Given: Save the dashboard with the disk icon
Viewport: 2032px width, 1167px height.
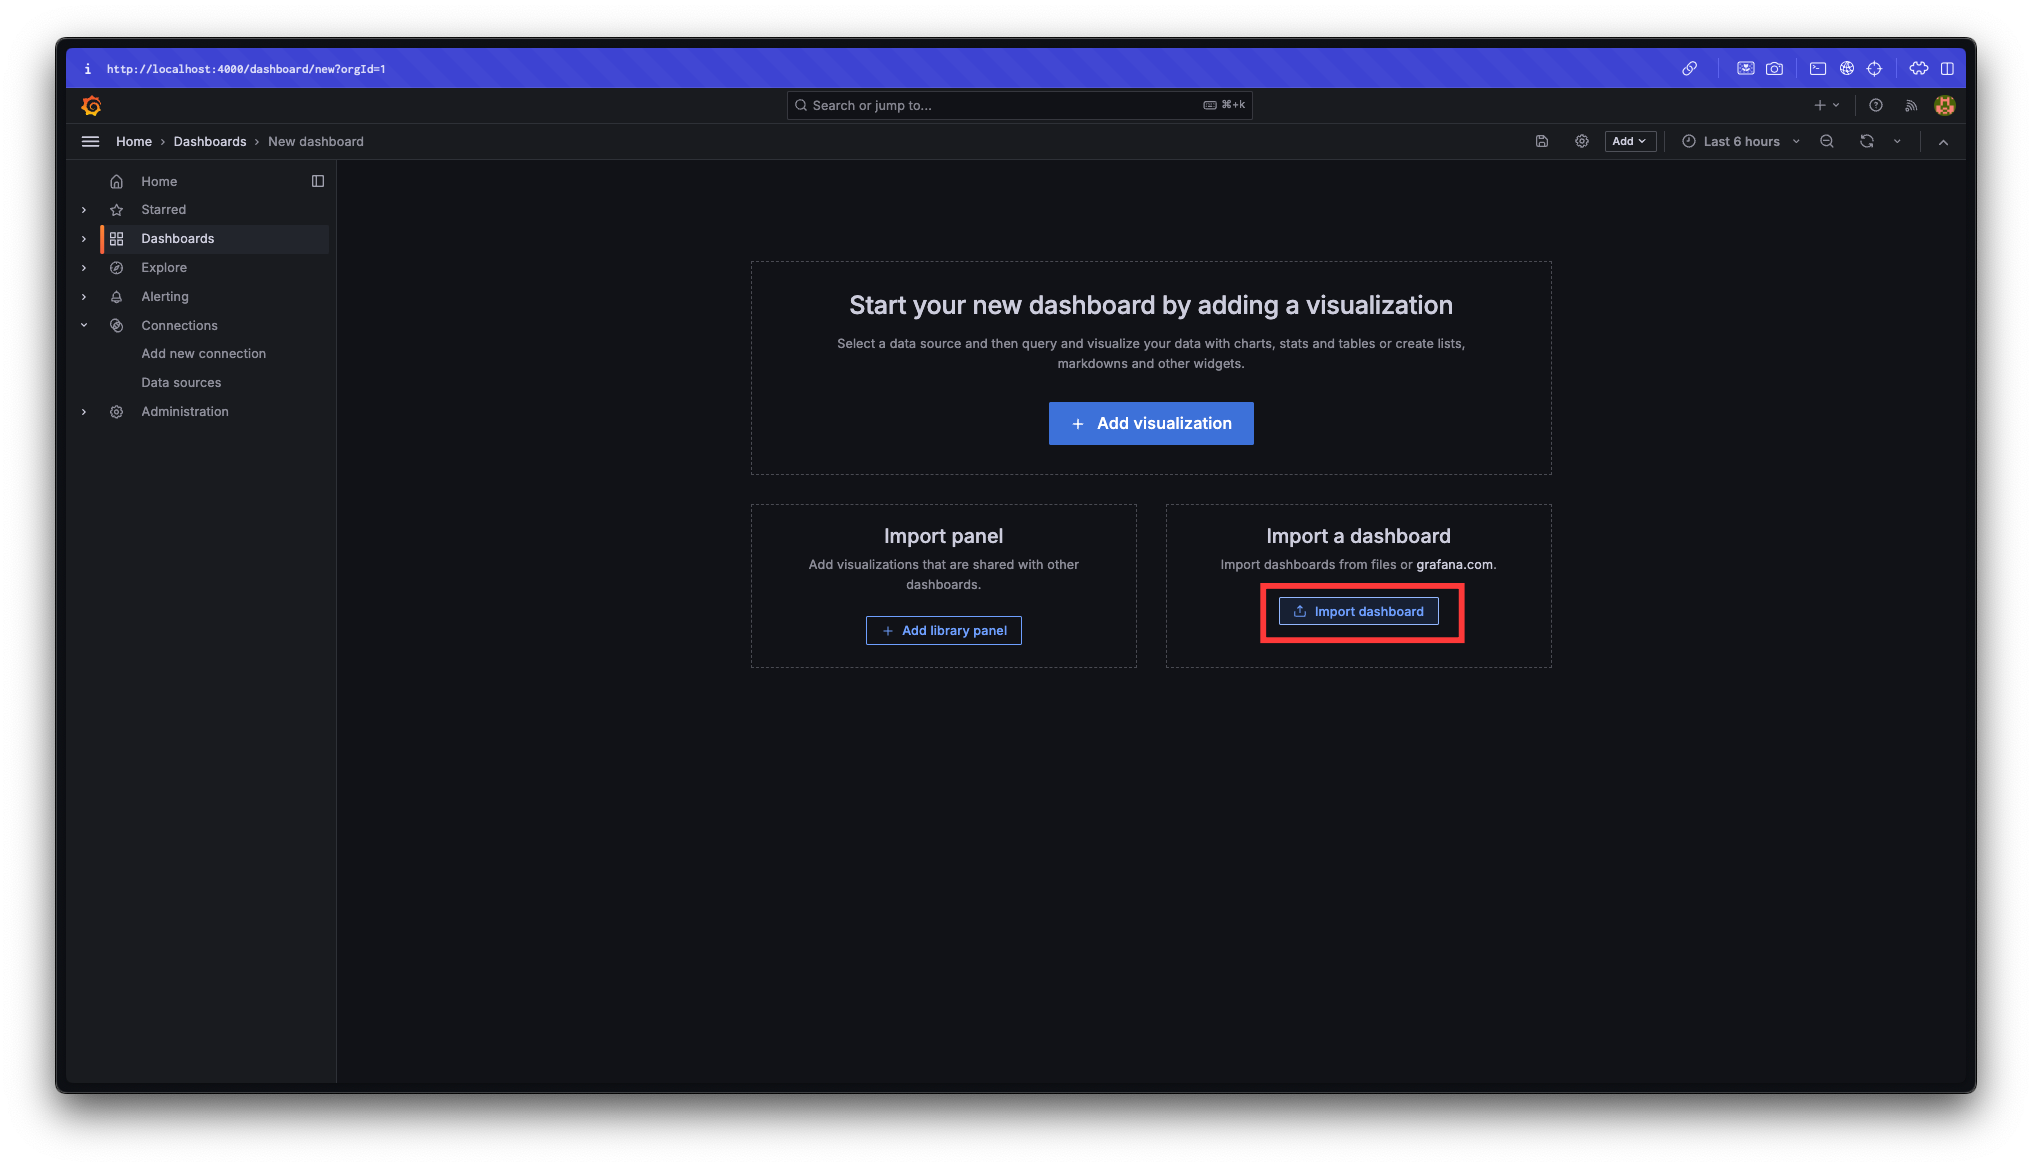Looking at the screenshot, I should 1542,141.
